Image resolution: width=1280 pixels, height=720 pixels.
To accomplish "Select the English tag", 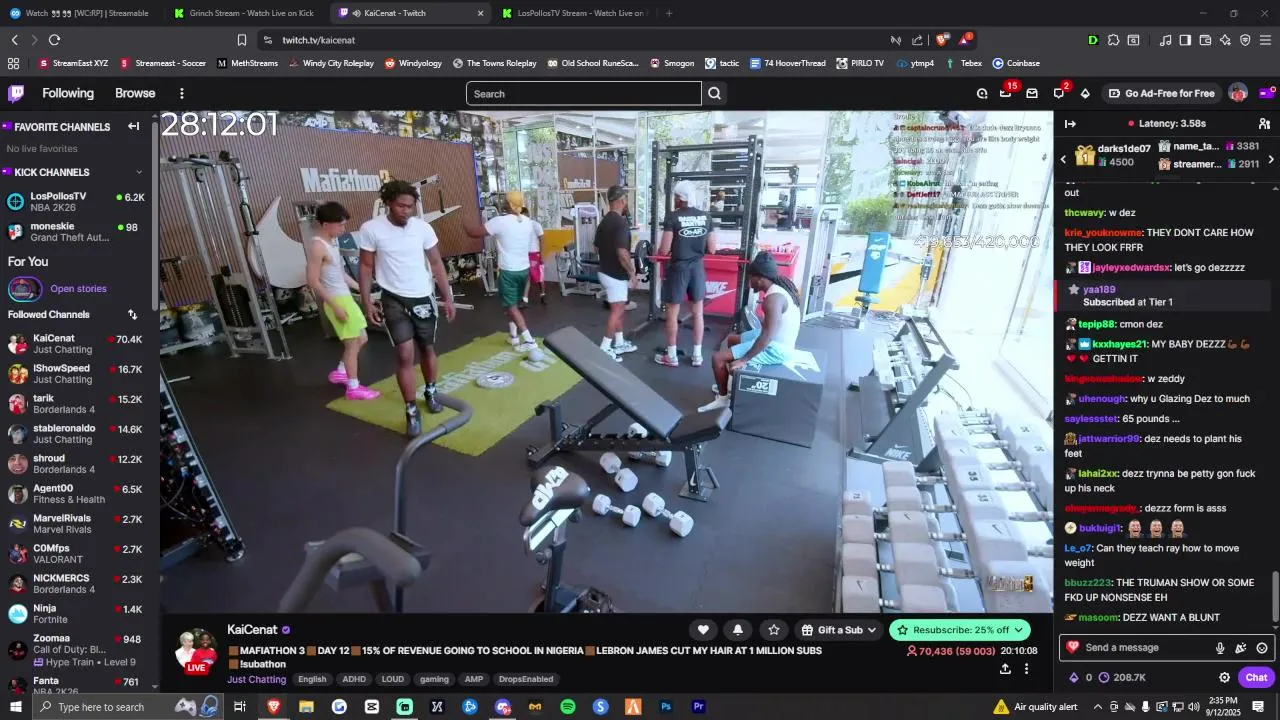I will (312, 679).
